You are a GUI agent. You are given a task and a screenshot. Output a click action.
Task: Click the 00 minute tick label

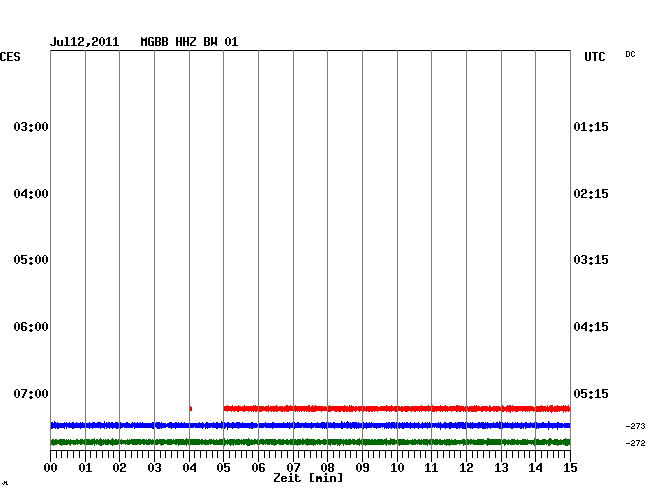tap(51, 468)
